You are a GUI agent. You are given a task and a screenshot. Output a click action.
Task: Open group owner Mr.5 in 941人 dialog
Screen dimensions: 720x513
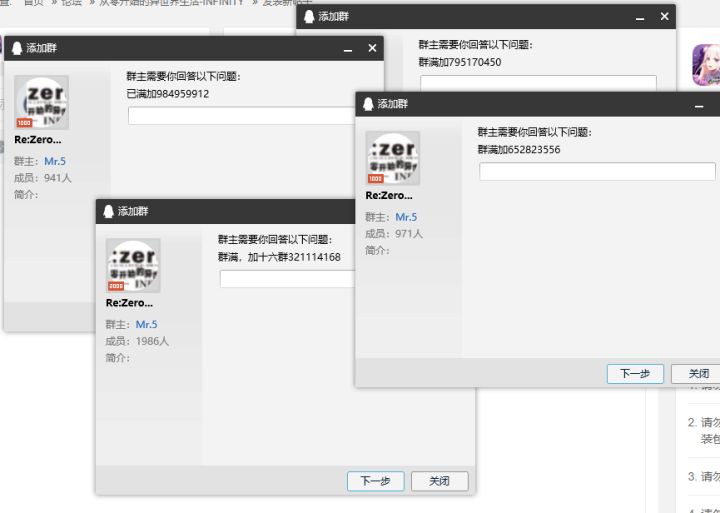coord(55,161)
